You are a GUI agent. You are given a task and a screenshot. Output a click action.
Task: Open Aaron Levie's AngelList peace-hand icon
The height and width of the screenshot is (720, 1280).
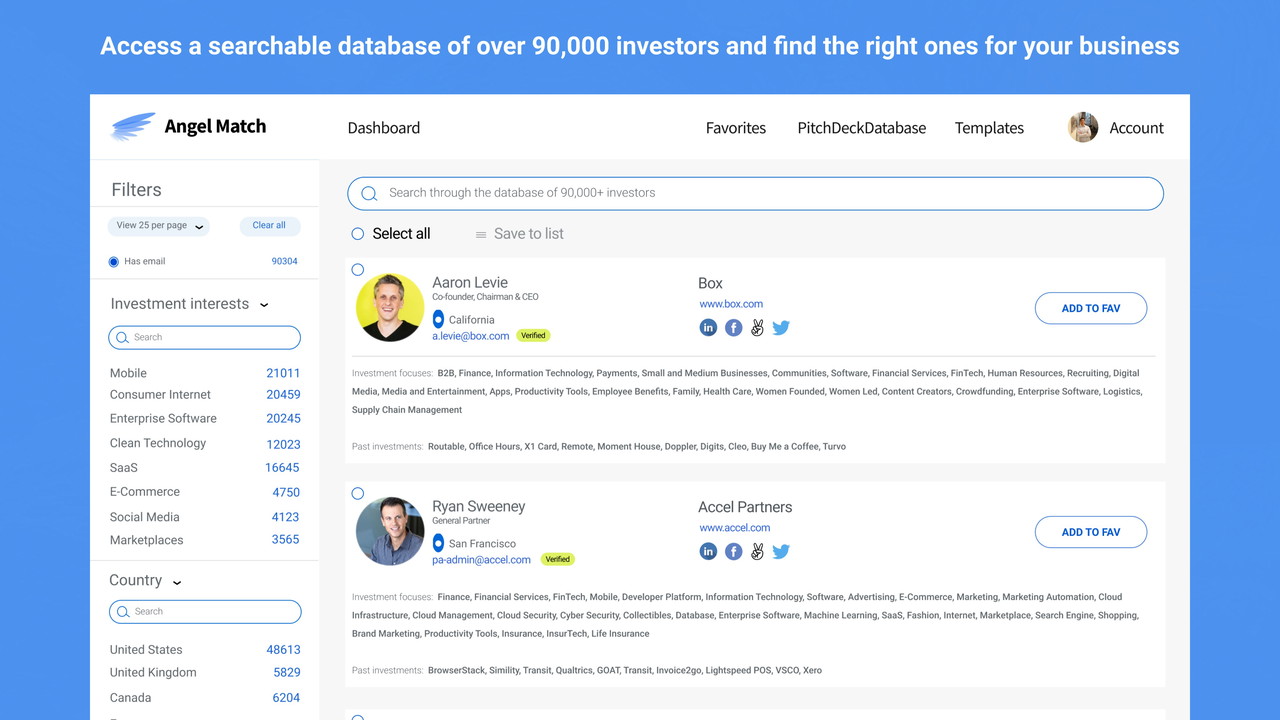point(757,328)
